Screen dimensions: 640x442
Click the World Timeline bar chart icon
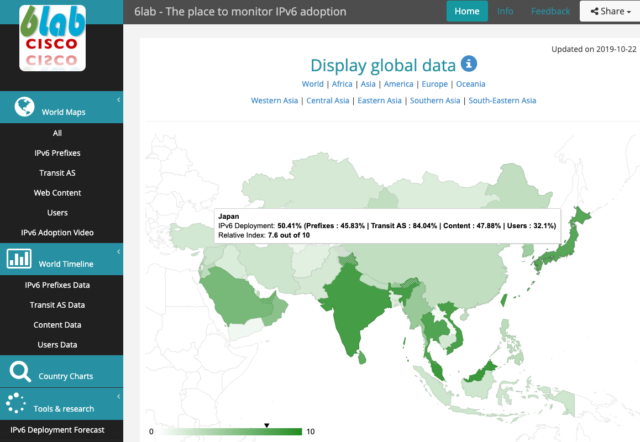20,258
